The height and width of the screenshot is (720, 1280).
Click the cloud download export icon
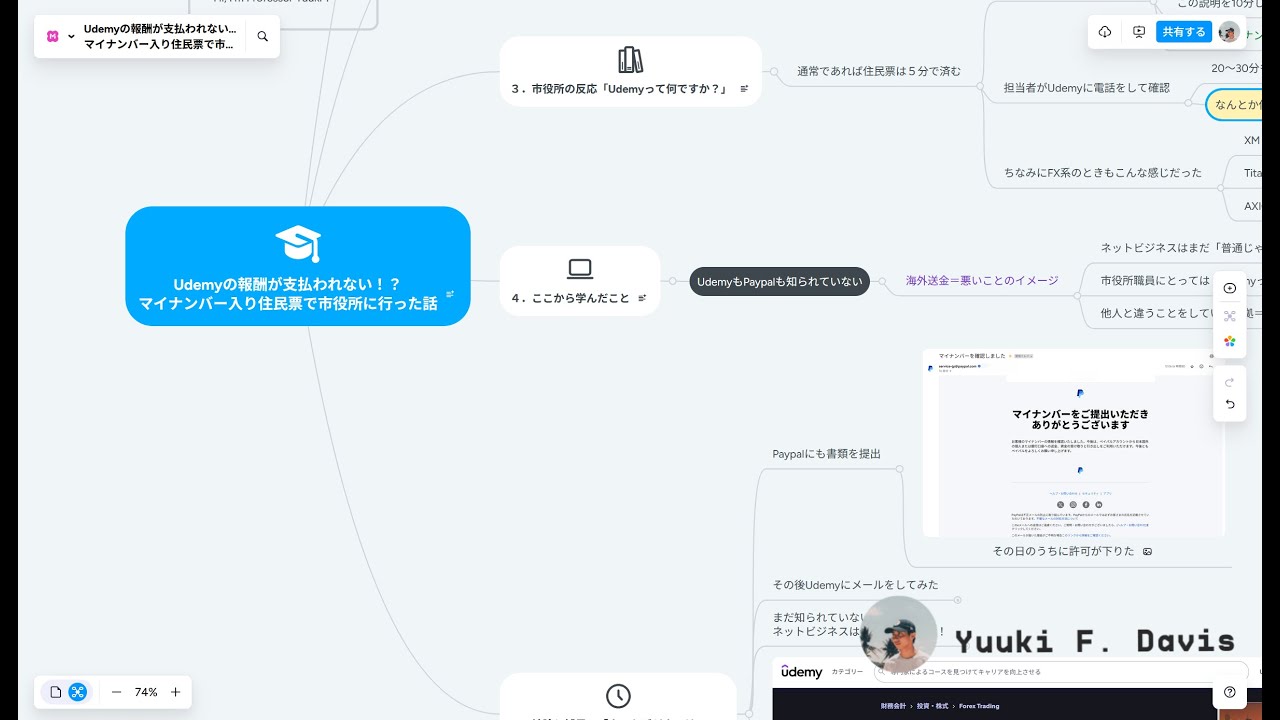click(1105, 32)
